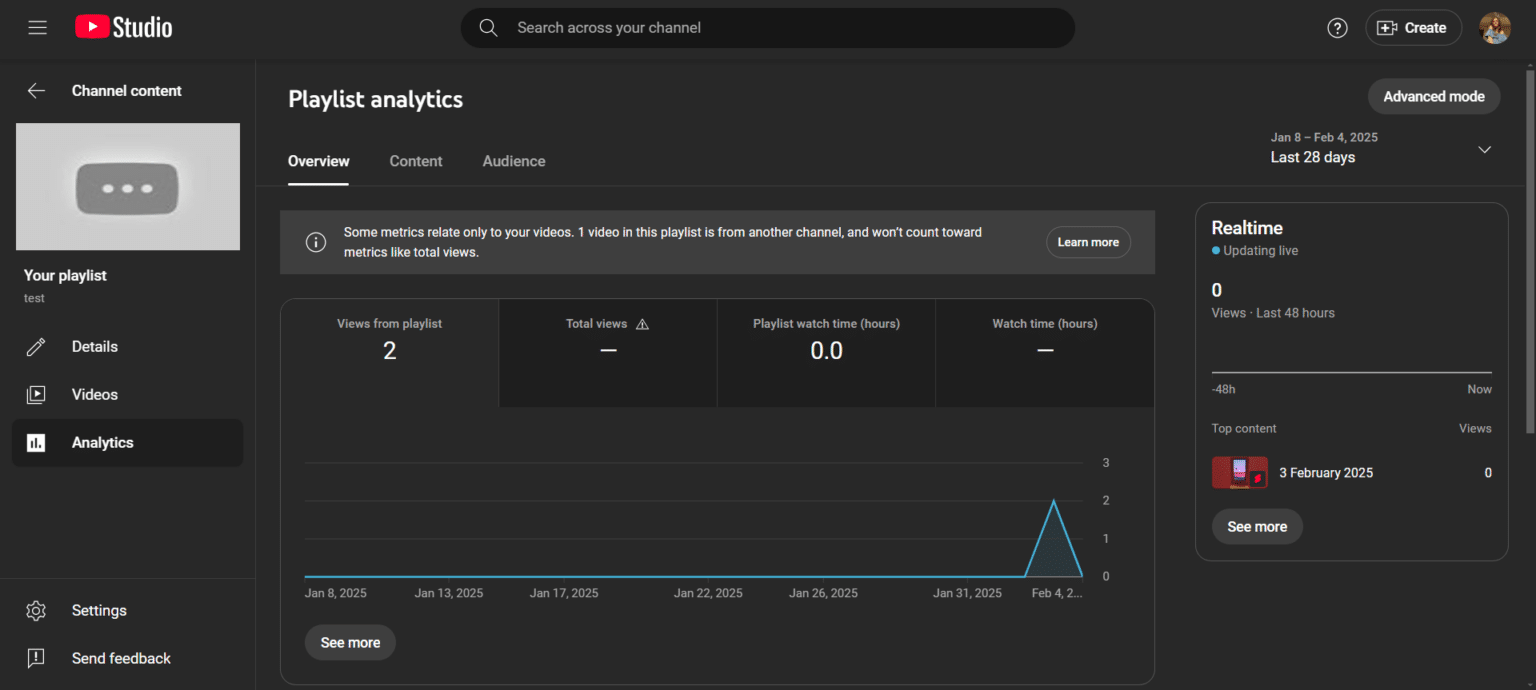Select the Views from playlist metric card
Image resolution: width=1536 pixels, height=690 pixels.
coord(389,339)
